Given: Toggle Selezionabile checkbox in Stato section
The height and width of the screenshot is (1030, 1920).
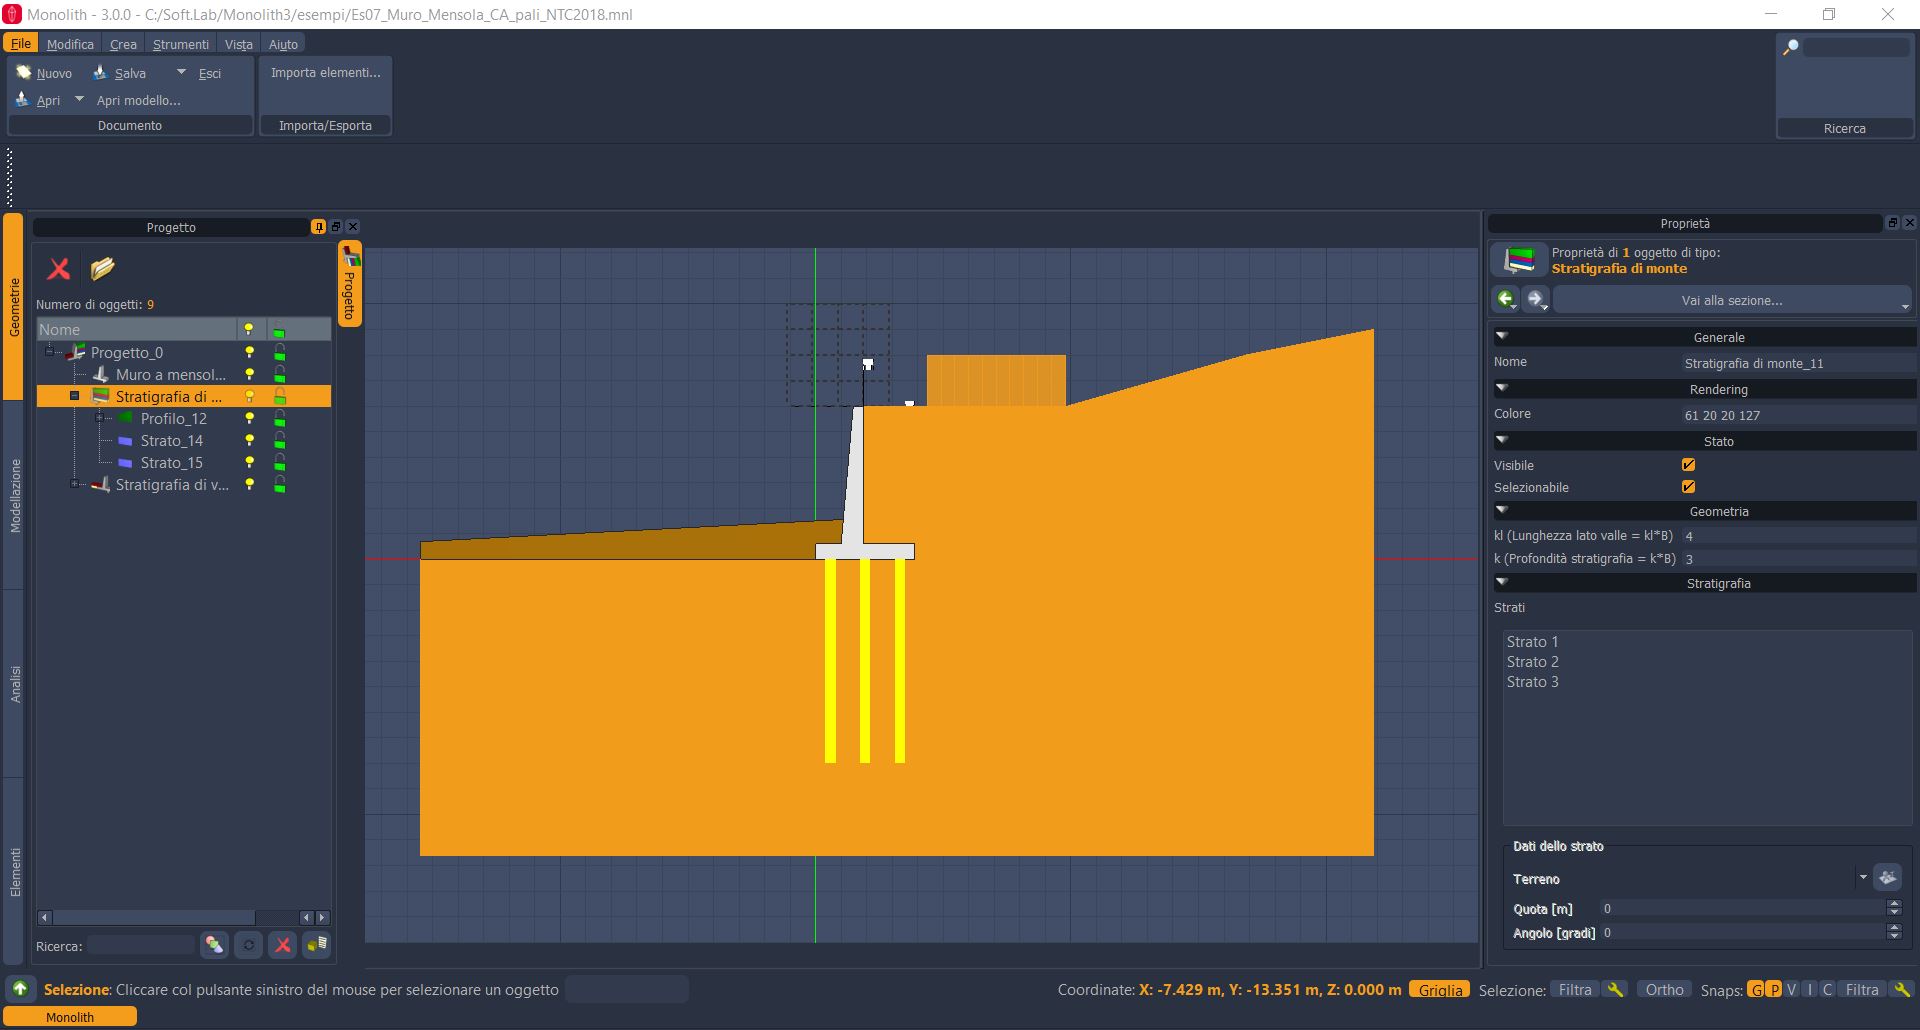Looking at the screenshot, I should (x=1689, y=487).
